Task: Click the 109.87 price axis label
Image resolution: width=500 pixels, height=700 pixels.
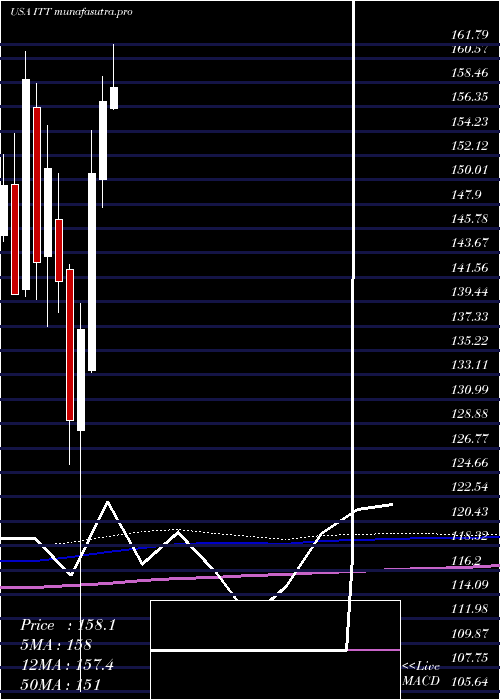Action: 468,634
